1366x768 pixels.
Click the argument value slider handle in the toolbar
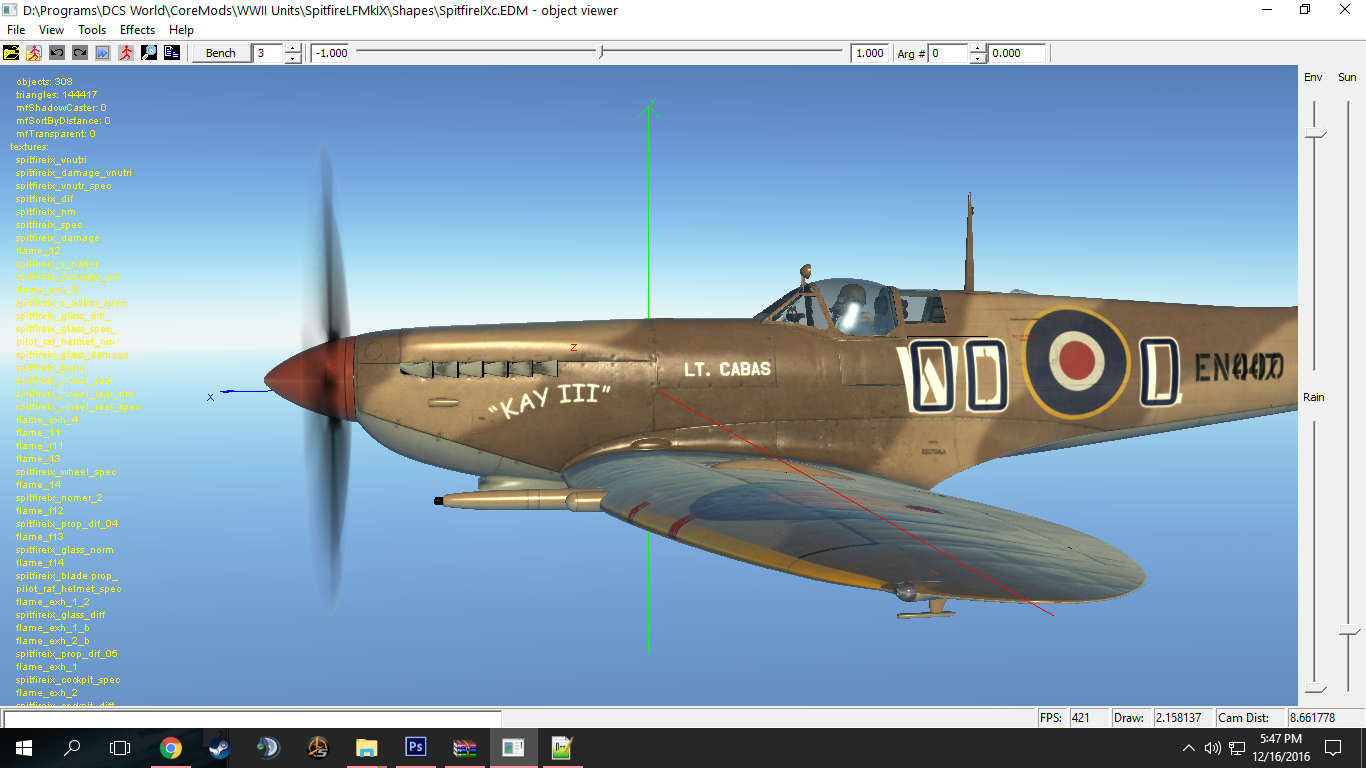tap(601, 52)
